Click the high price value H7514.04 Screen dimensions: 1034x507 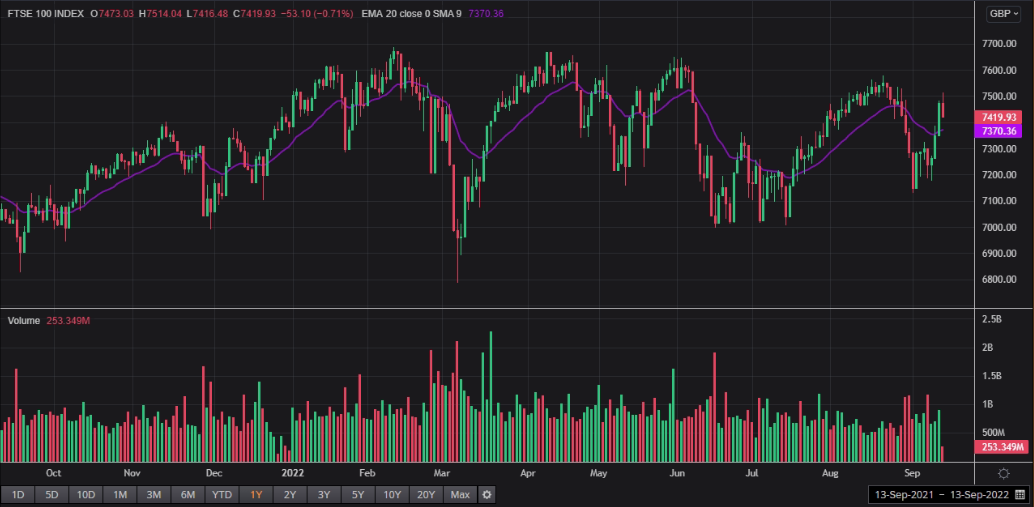[x=161, y=14]
